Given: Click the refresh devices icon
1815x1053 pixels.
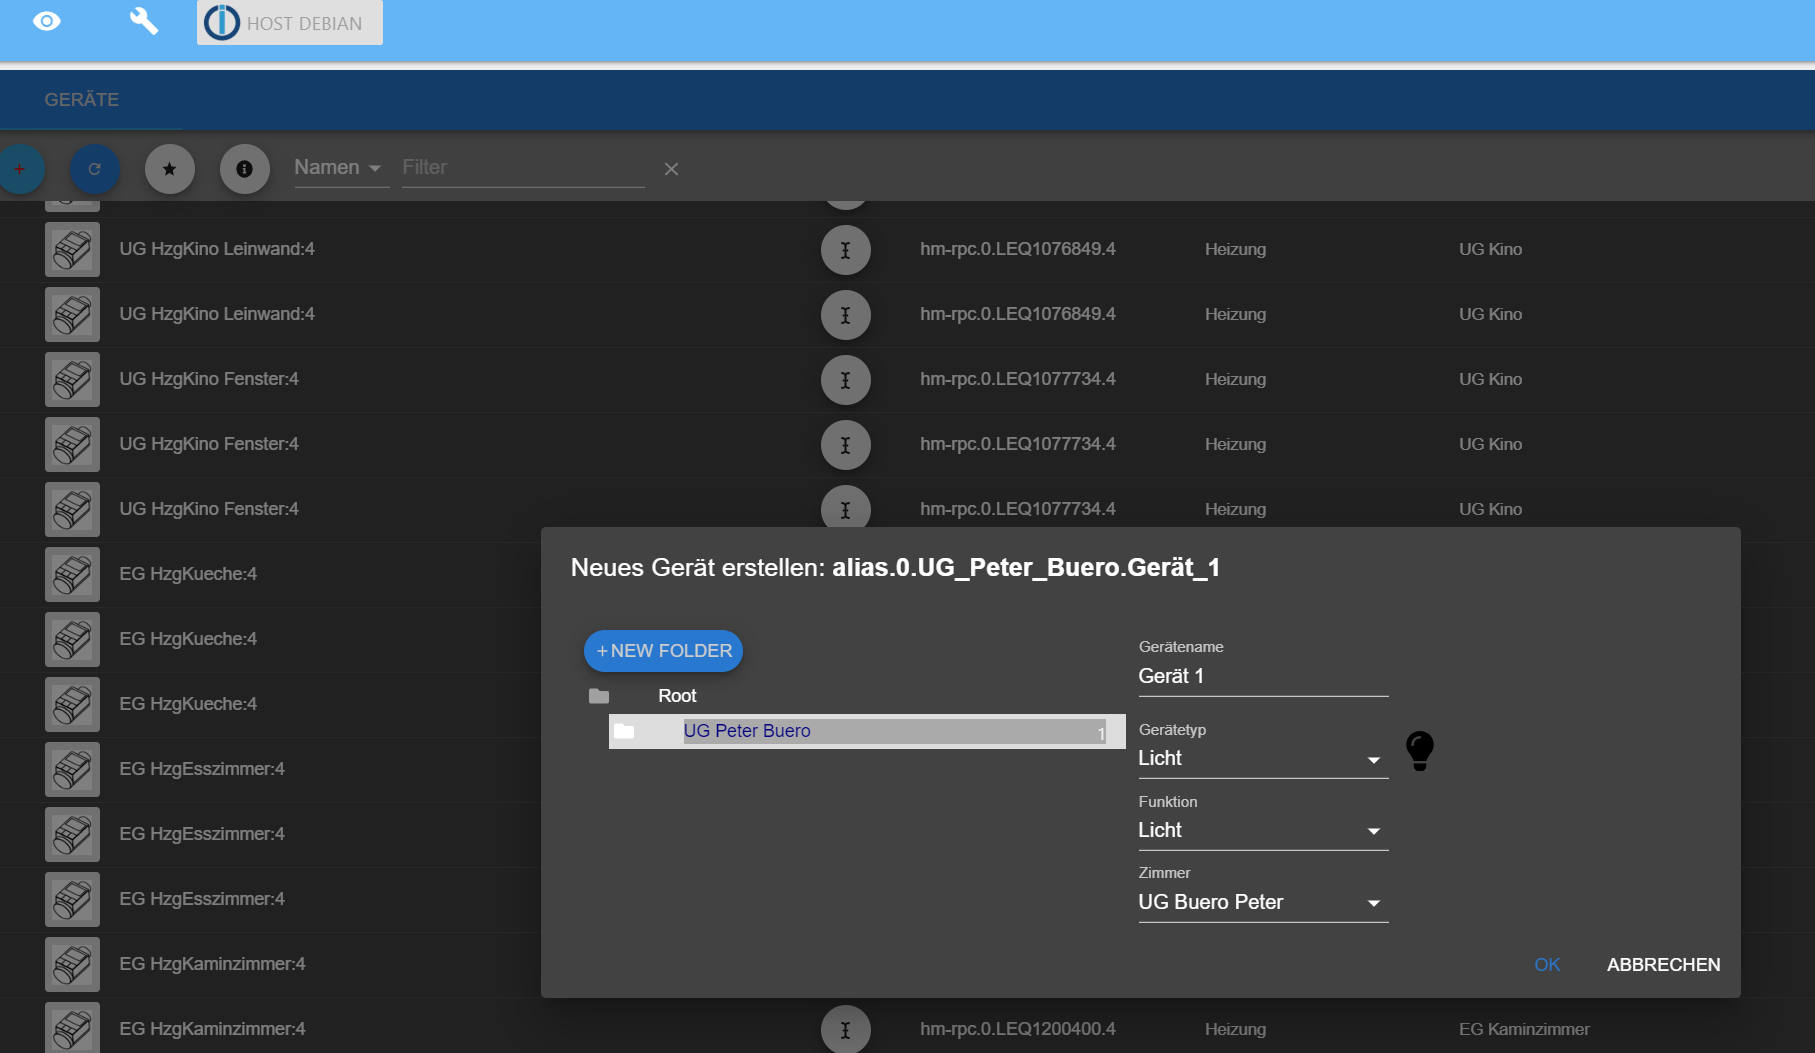Looking at the screenshot, I should click(x=95, y=169).
